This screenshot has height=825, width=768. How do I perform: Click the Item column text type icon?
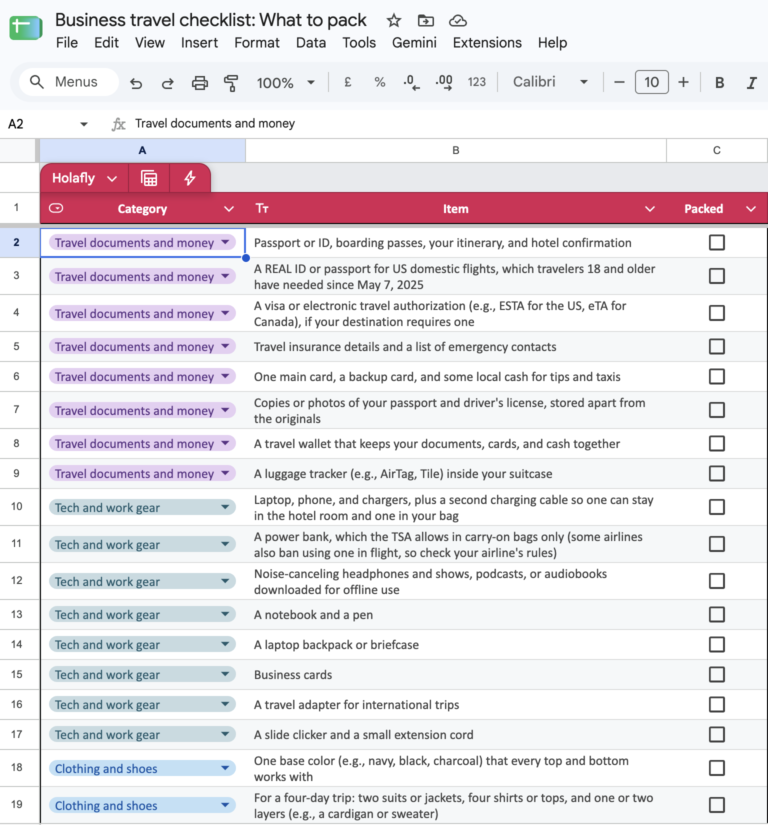tap(262, 208)
